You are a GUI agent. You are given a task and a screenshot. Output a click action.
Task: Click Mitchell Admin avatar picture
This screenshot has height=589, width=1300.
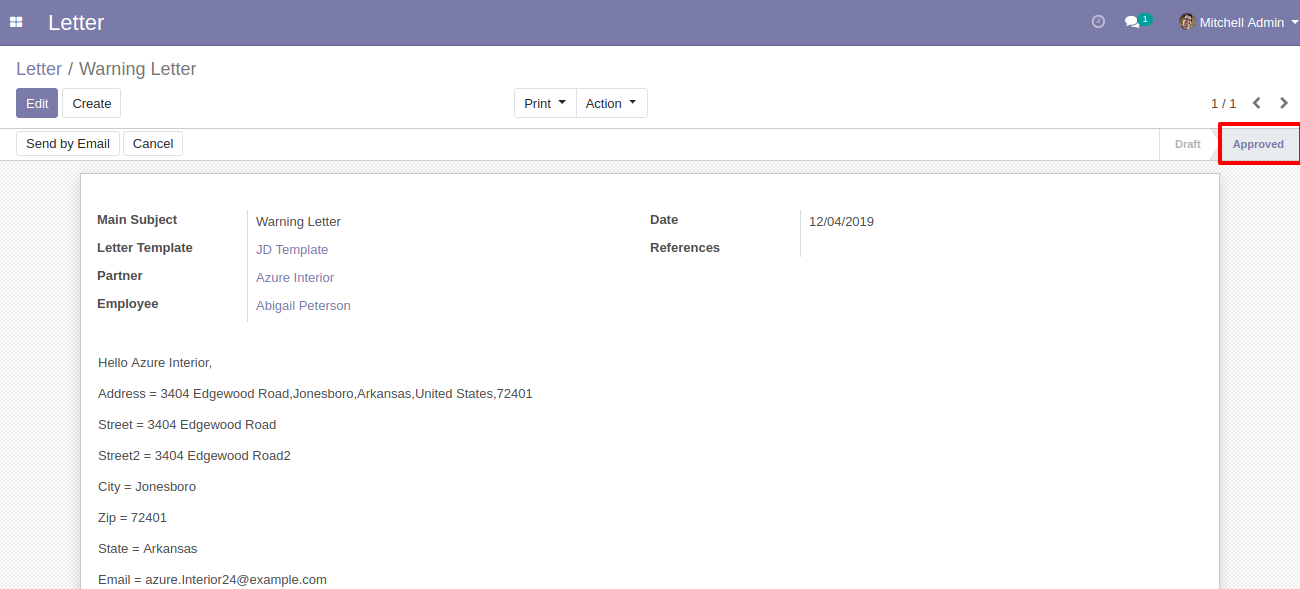point(1187,22)
